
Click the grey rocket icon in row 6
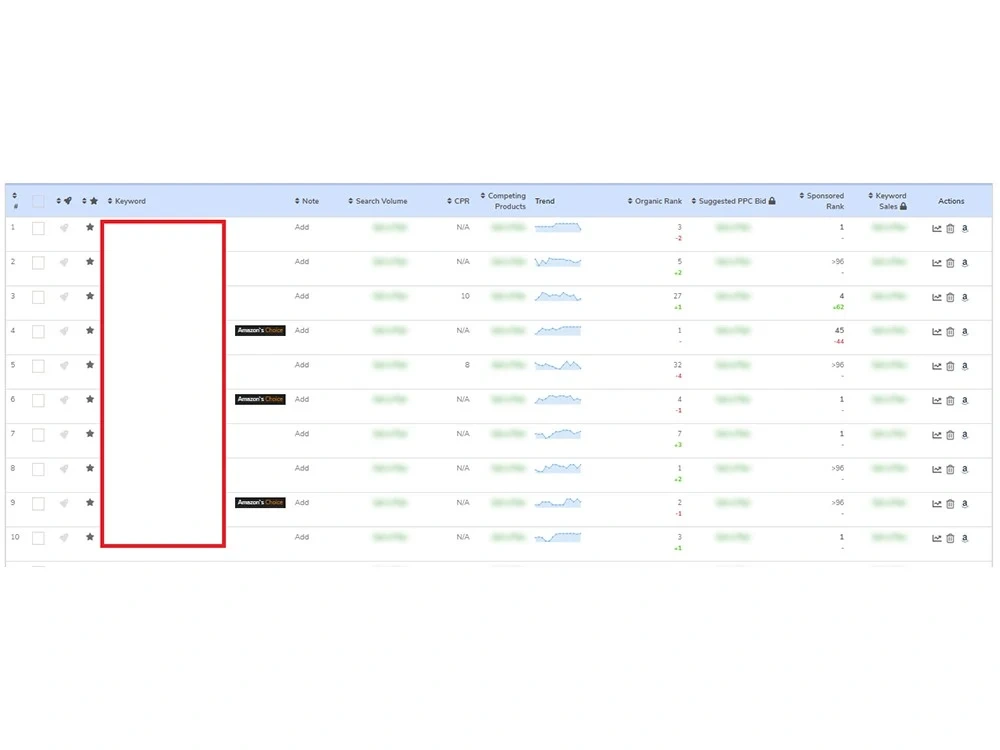66,400
